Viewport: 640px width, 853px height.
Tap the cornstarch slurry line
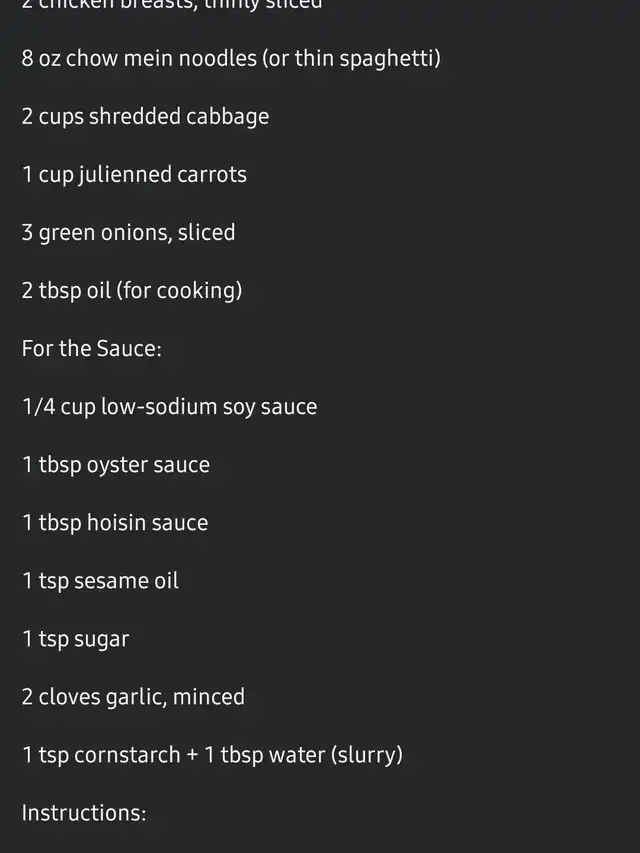[212, 755]
